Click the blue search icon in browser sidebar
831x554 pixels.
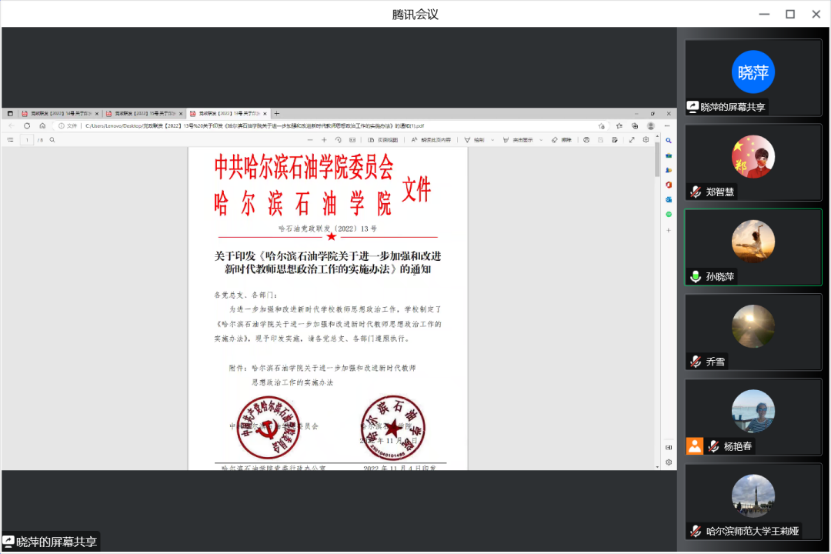[668, 142]
